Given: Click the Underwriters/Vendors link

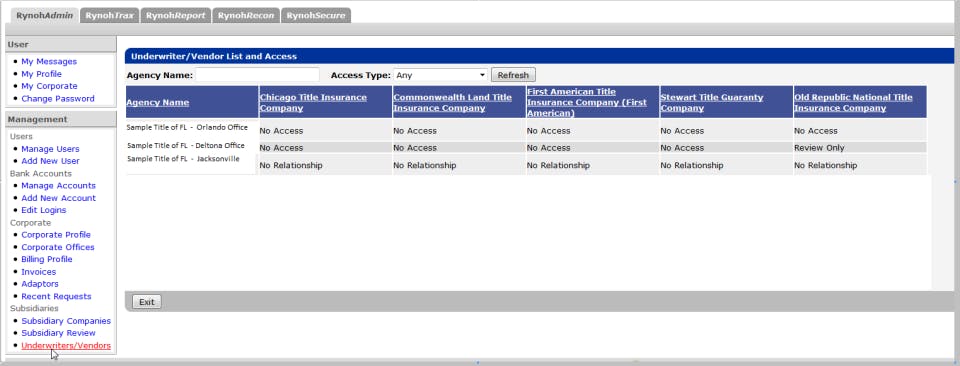Looking at the screenshot, I should pos(66,346).
